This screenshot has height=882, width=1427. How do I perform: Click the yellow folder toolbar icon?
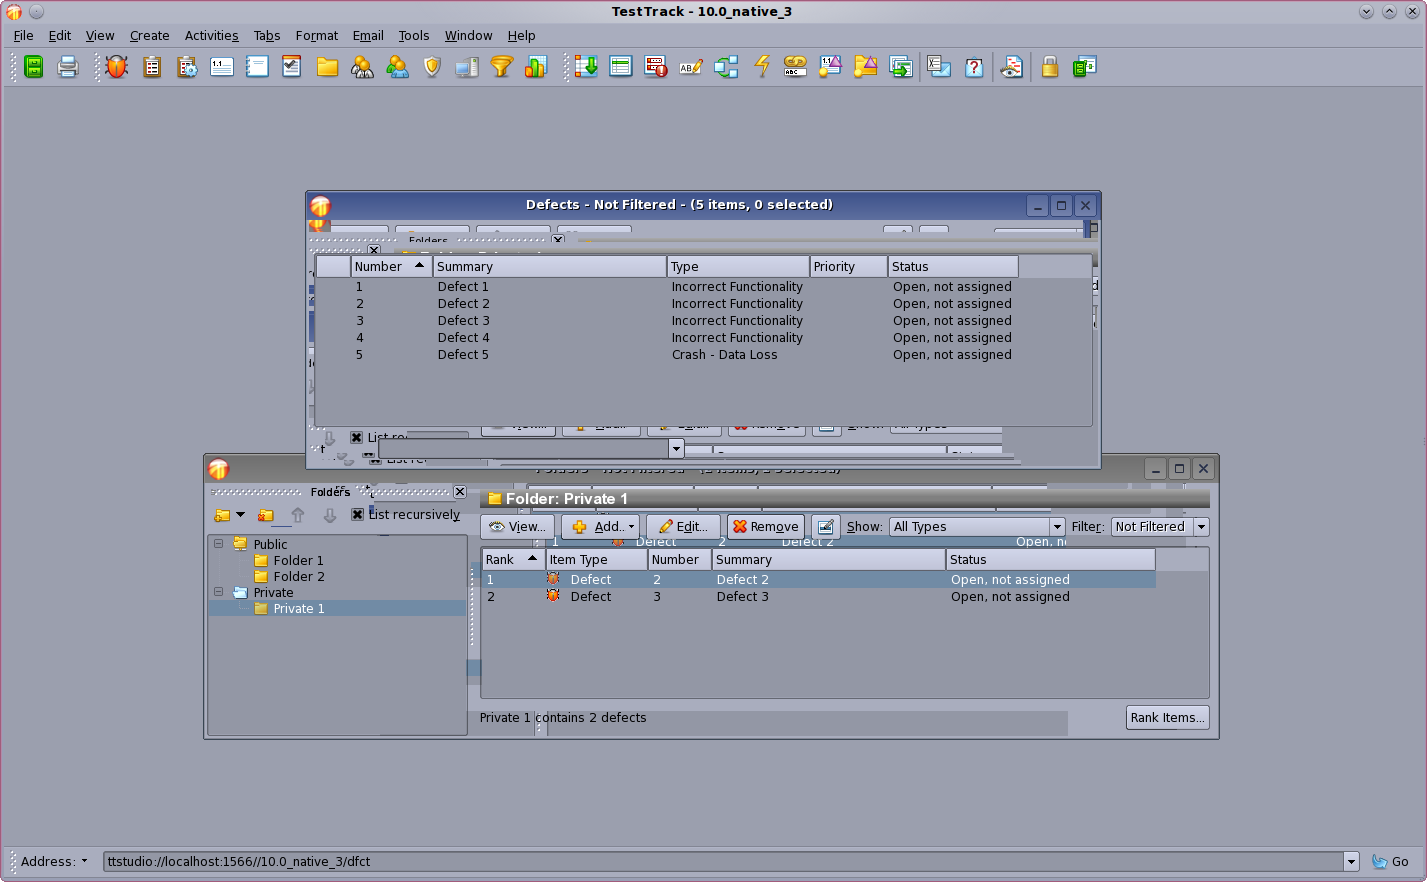click(327, 67)
